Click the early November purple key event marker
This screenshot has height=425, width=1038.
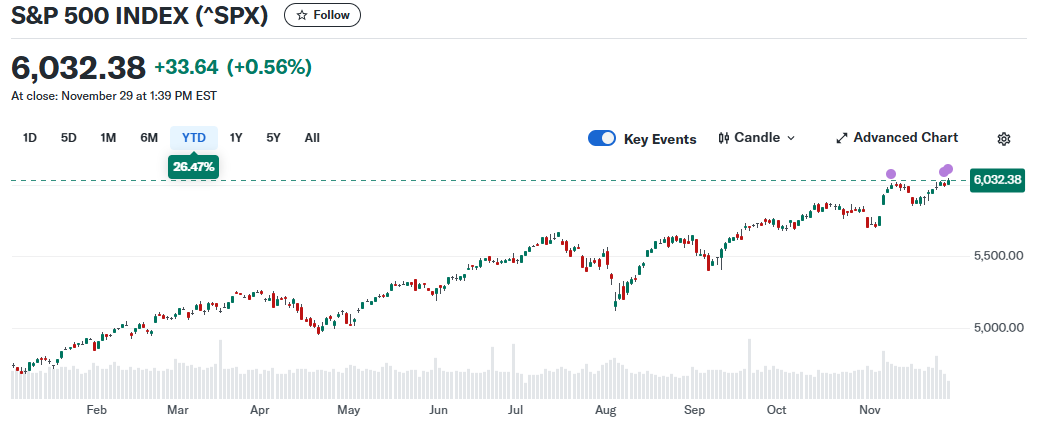[x=891, y=175]
